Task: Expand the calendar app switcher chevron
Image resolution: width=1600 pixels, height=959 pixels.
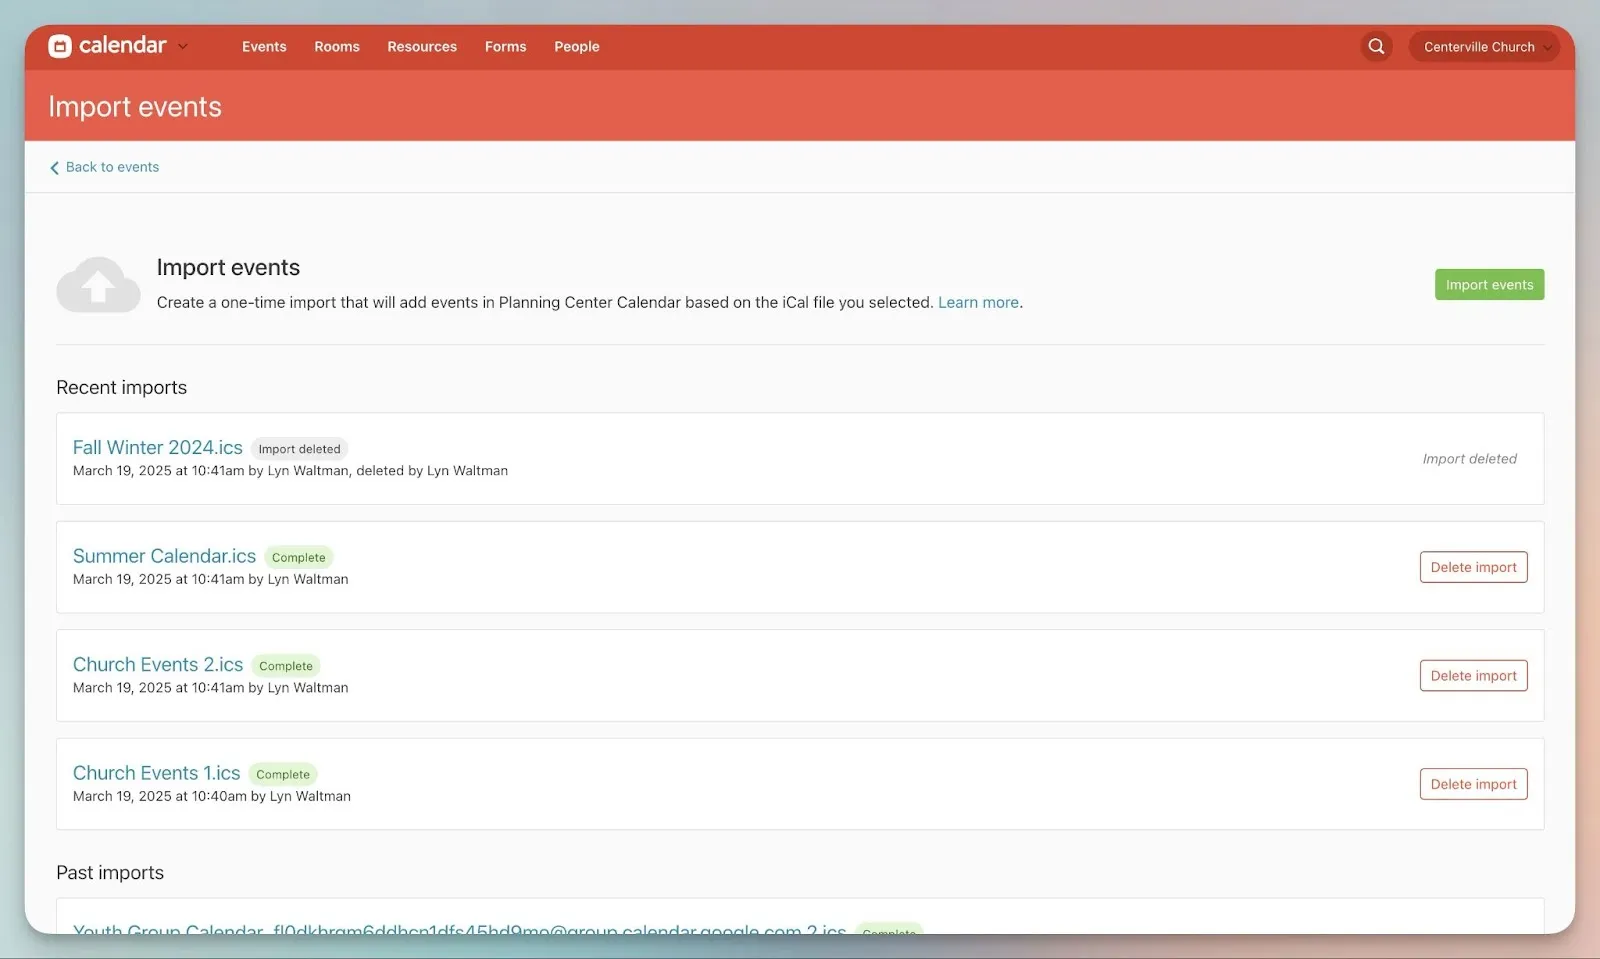Action: [x=183, y=46]
